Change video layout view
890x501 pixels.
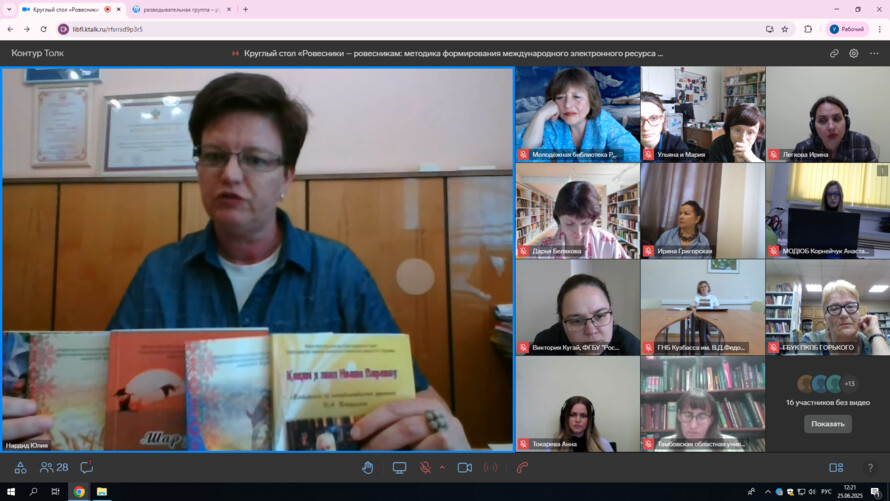[x=836, y=467]
